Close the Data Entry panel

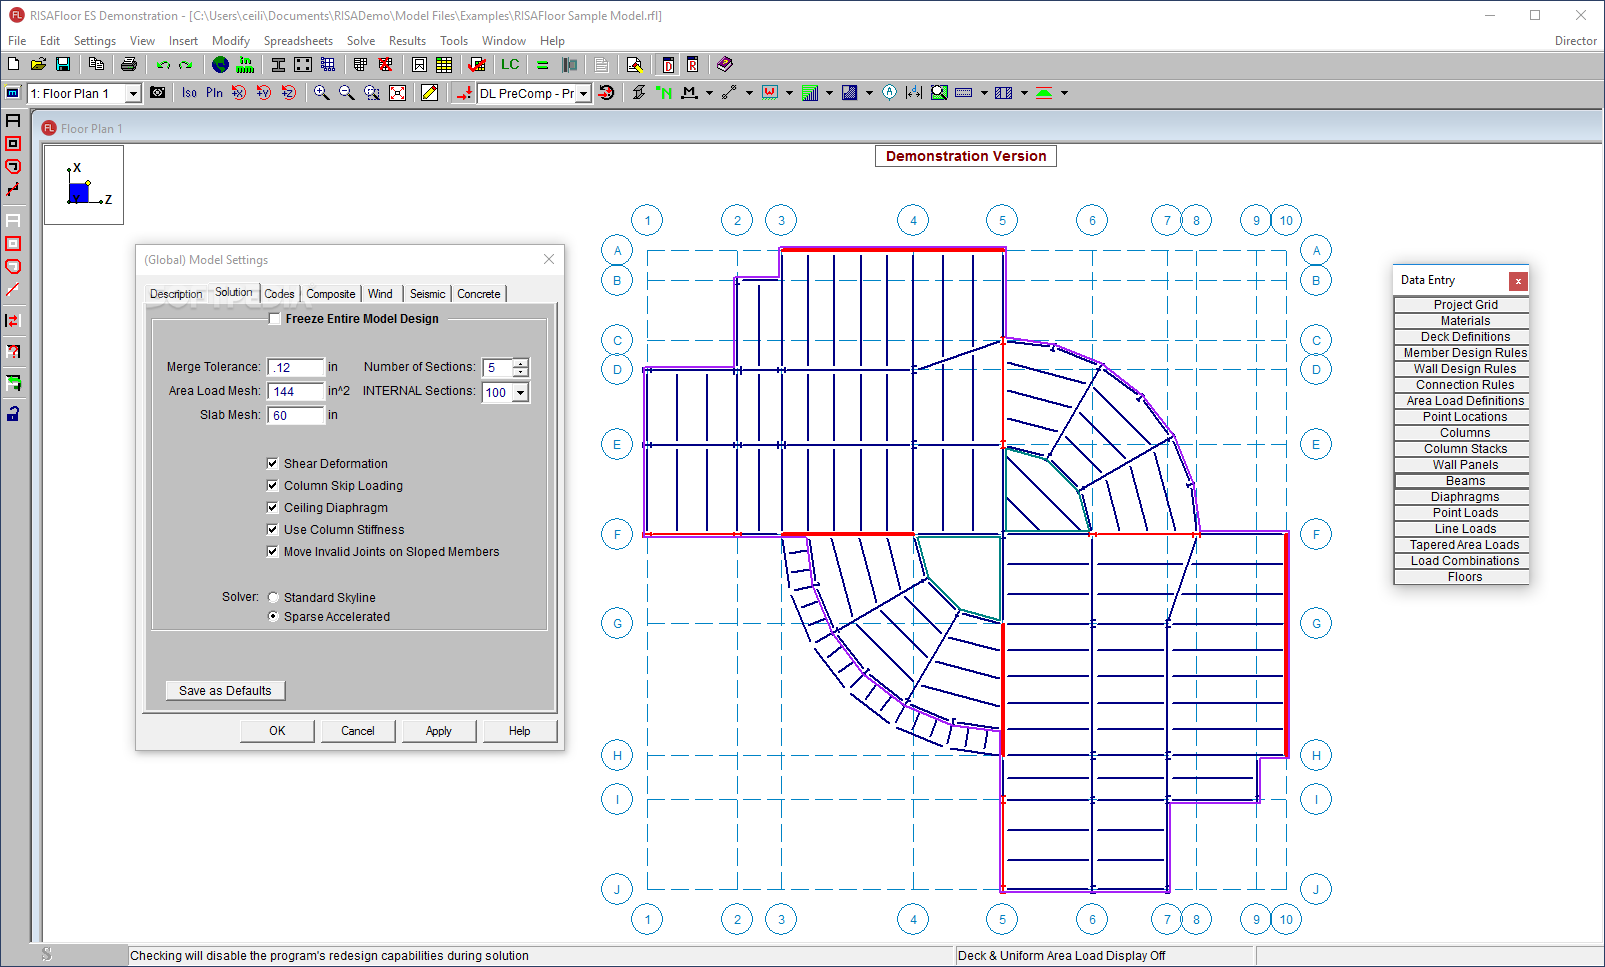[1518, 281]
